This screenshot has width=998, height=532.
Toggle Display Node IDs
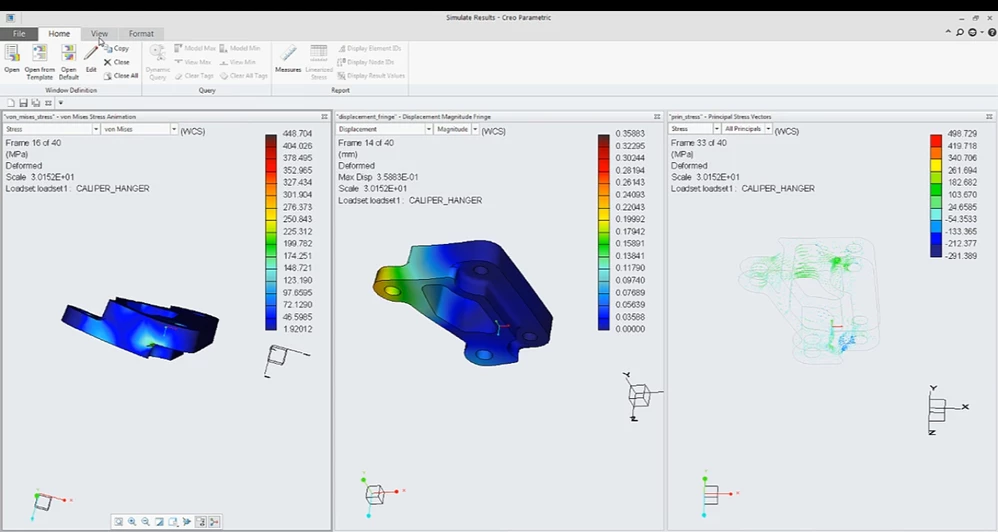(x=366, y=62)
